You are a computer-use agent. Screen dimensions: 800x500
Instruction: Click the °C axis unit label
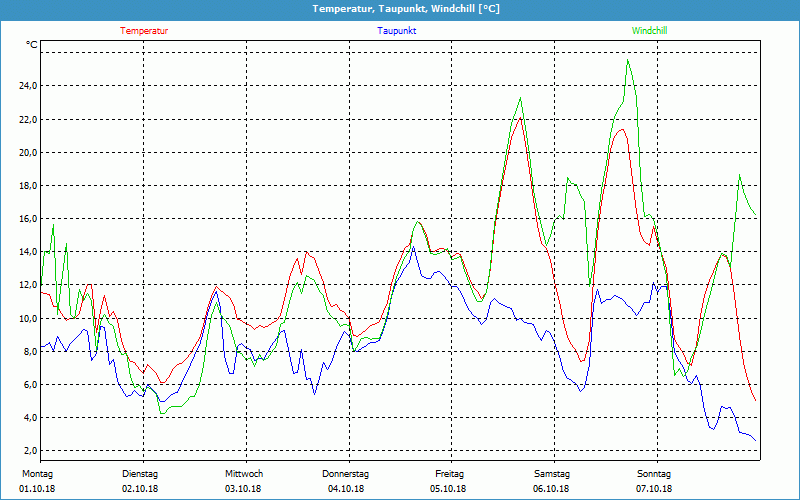click(32, 45)
